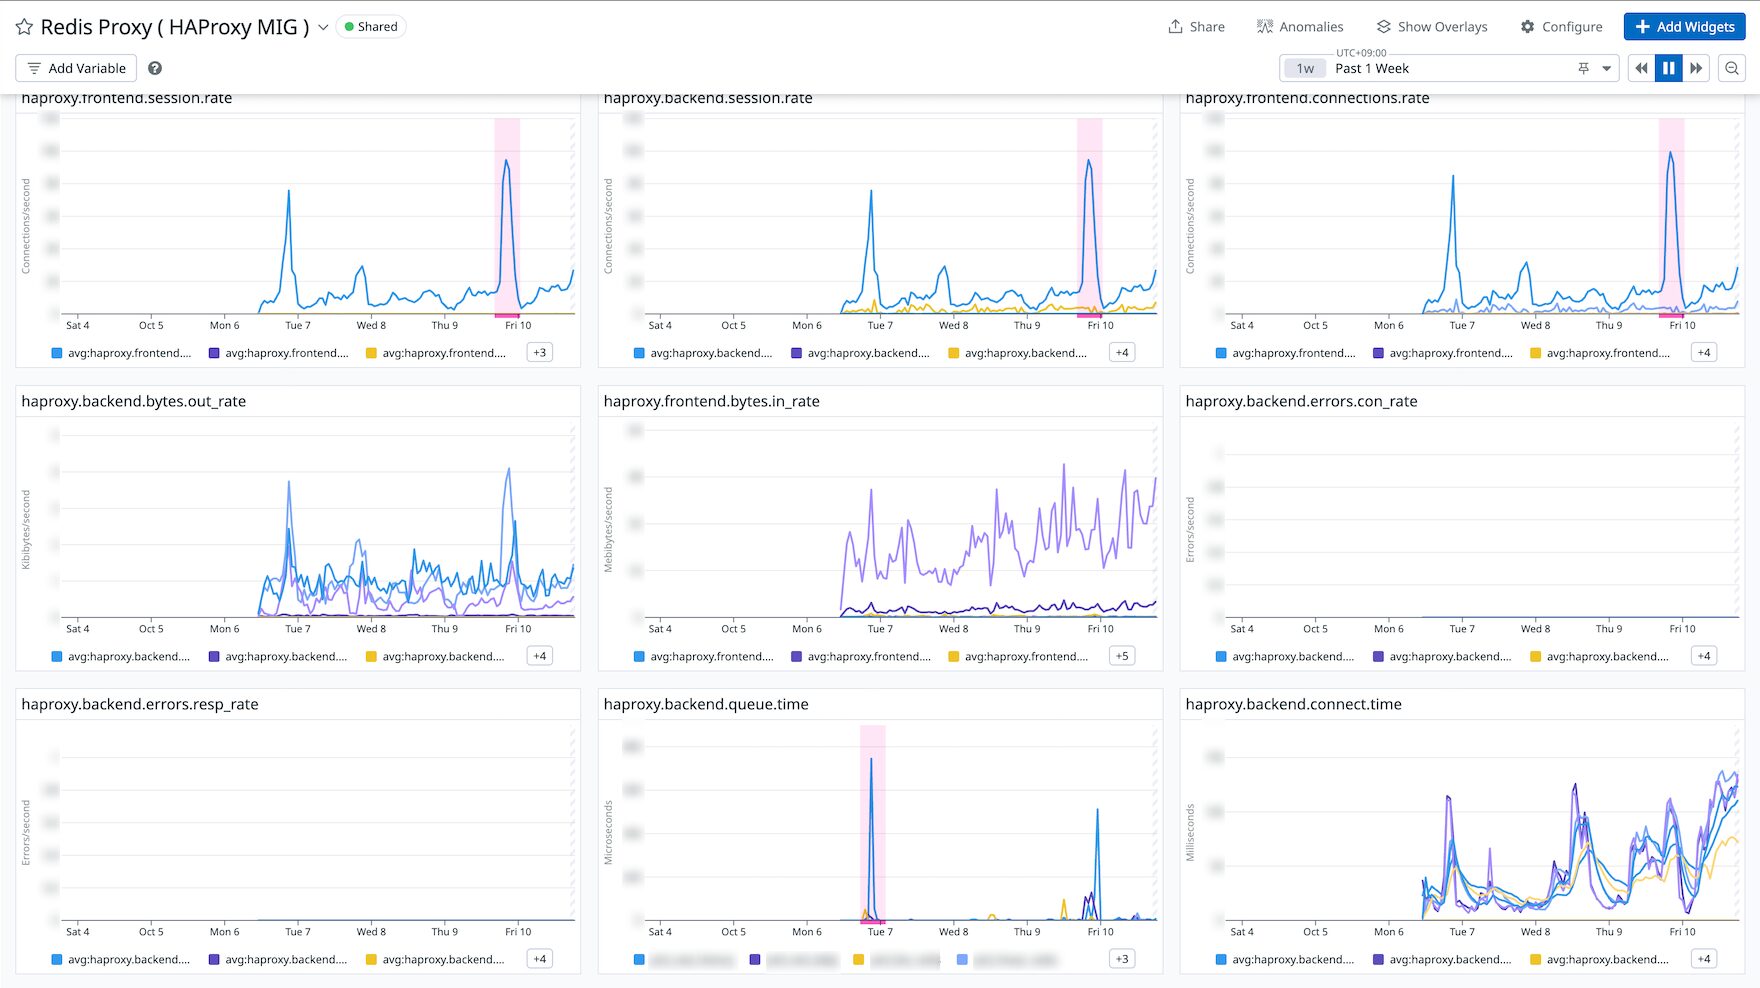The image size is (1760, 988).
Task: Click the zoom out magnifier icon
Action: point(1732,68)
